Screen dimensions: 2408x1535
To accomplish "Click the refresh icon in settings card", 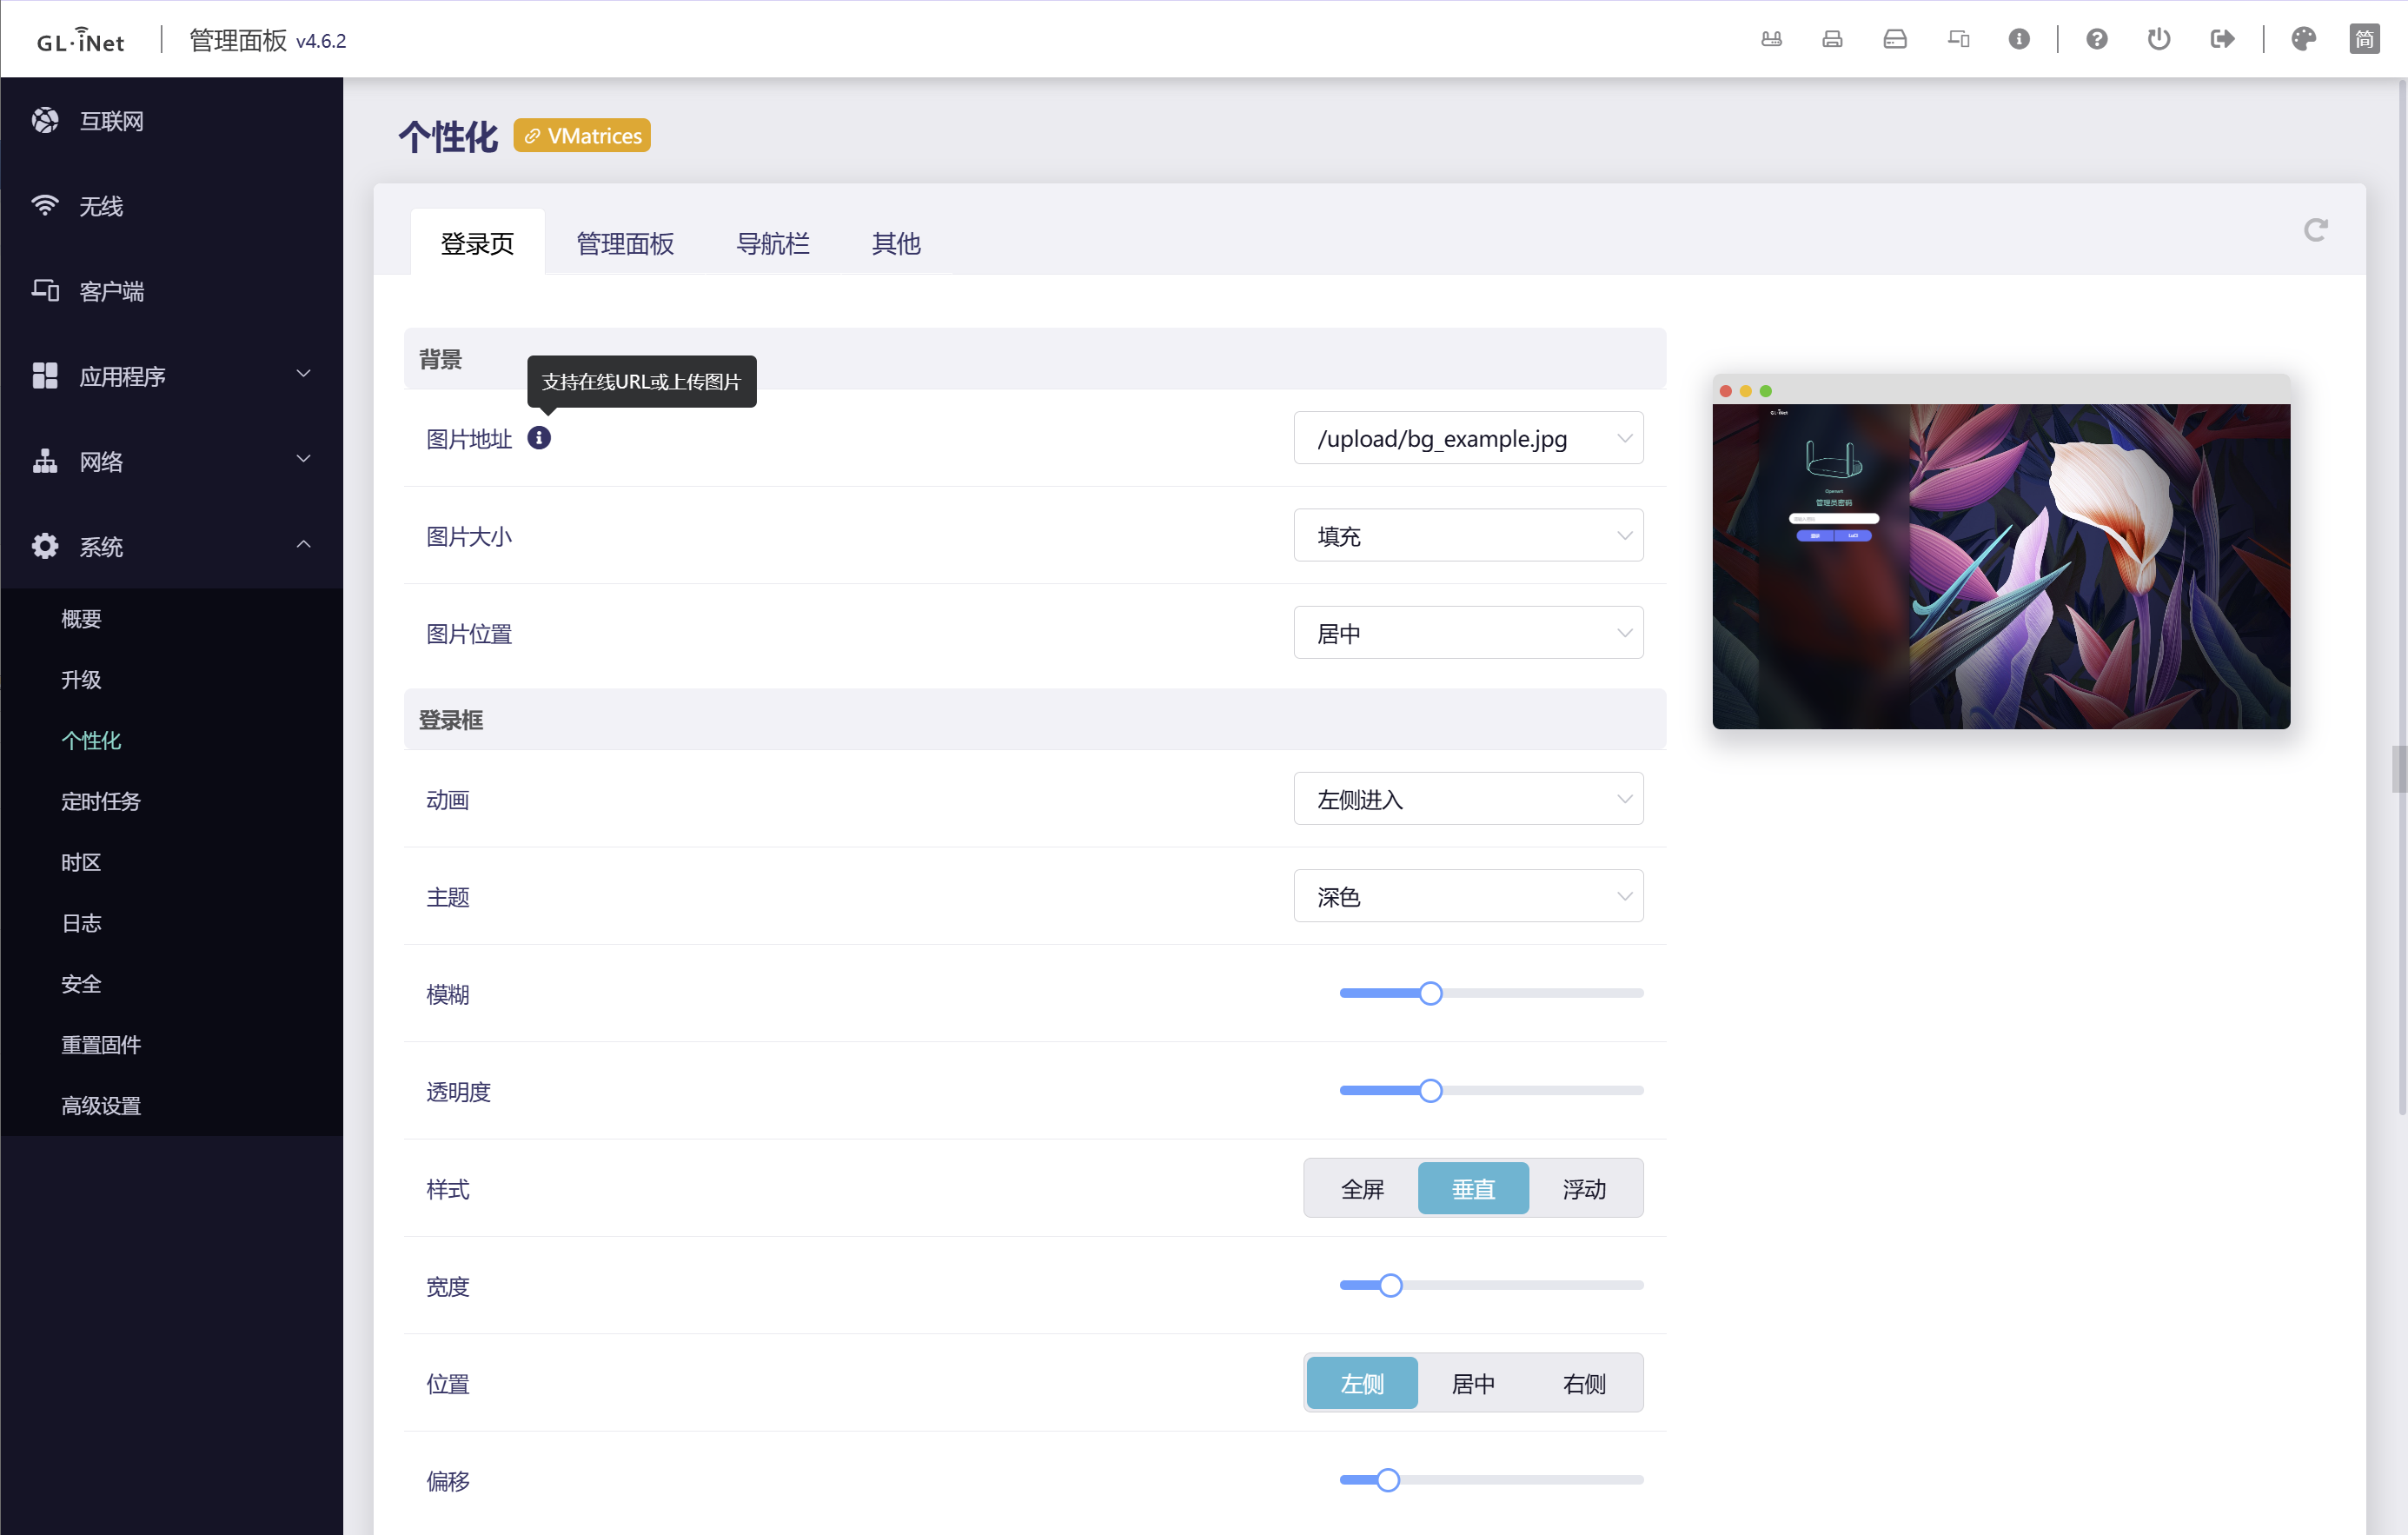I will pyautogui.click(x=2315, y=230).
